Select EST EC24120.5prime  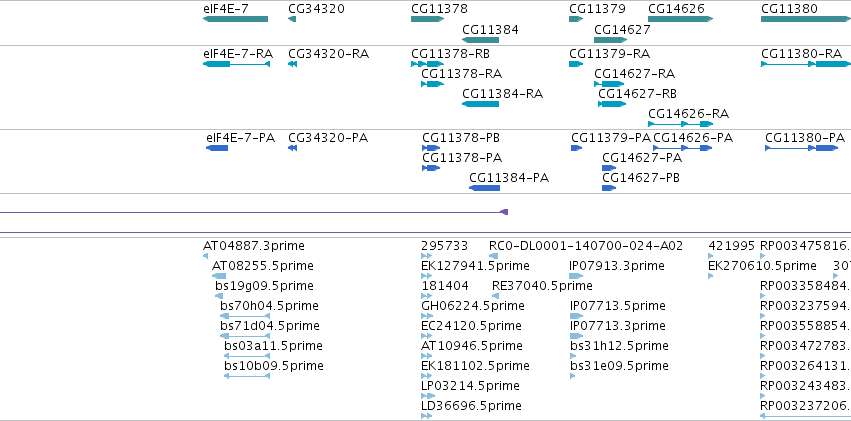[427, 336]
